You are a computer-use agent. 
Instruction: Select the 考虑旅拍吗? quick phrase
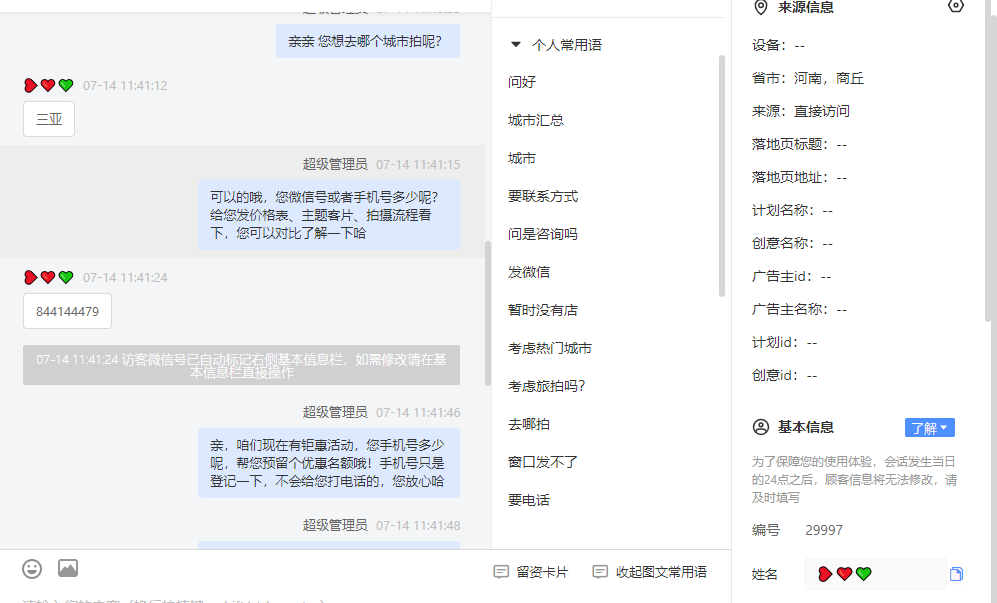(547, 386)
